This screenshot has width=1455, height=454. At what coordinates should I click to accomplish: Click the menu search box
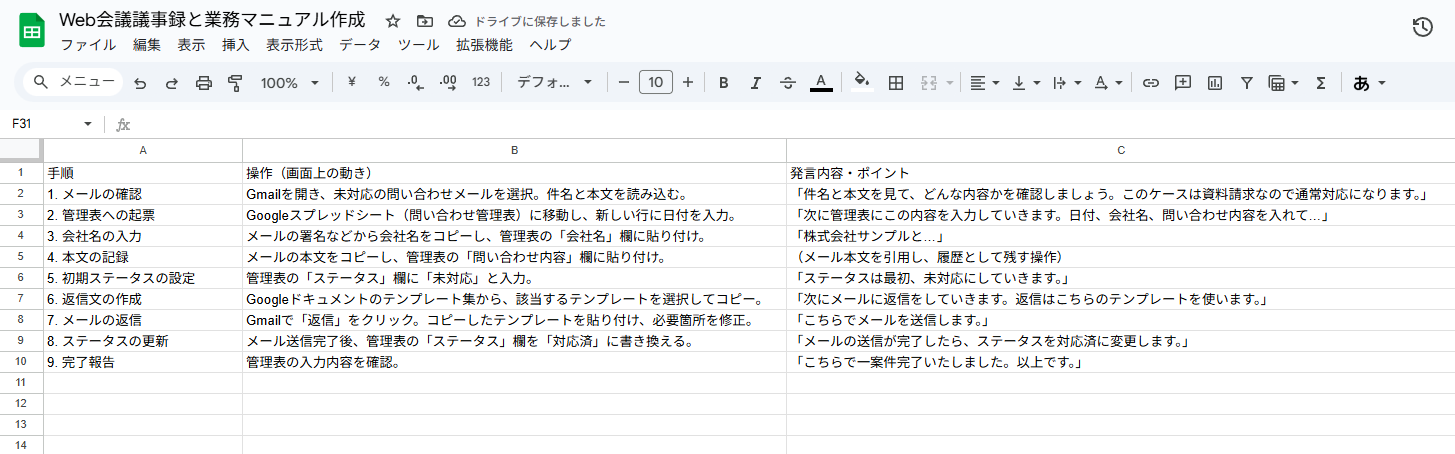pyautogui.click(x=72, y=82)
